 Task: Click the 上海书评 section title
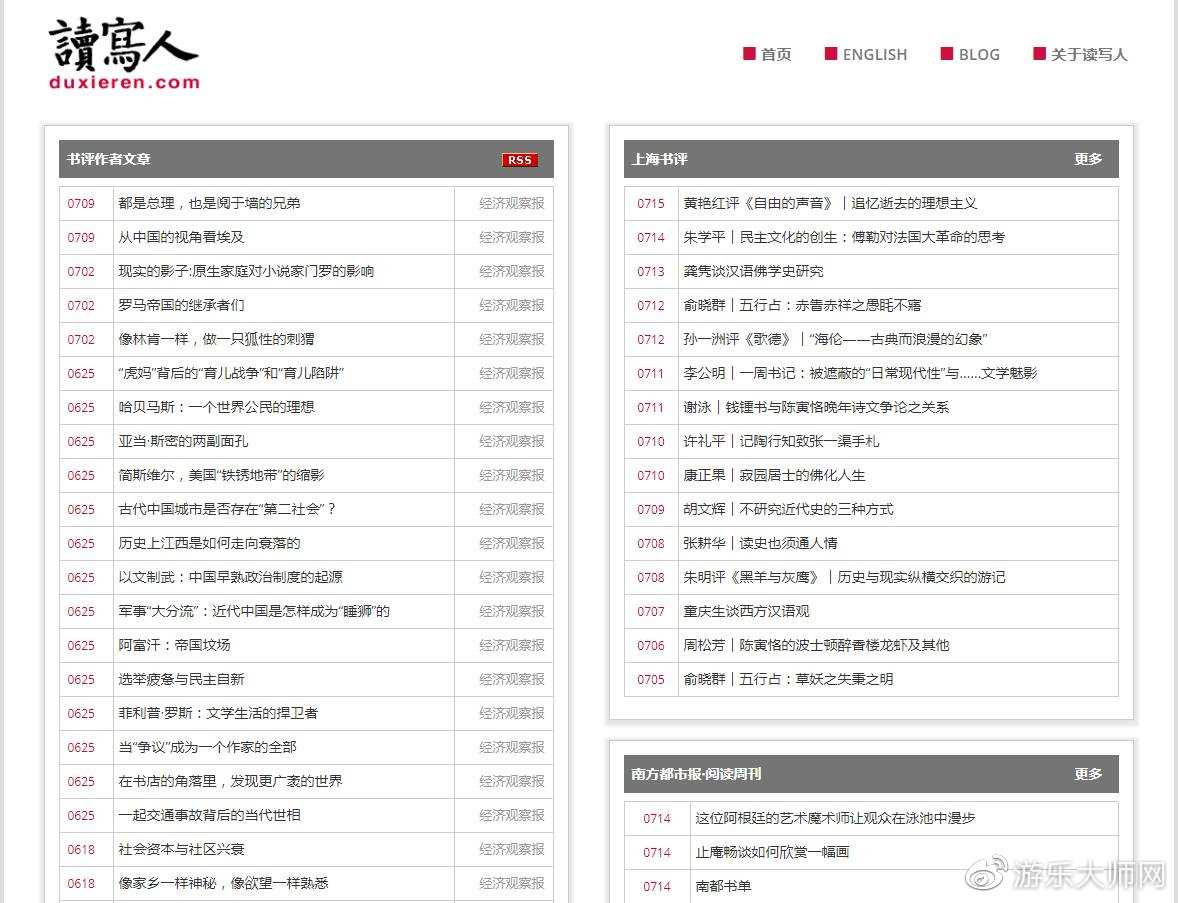tap(660, 159)
